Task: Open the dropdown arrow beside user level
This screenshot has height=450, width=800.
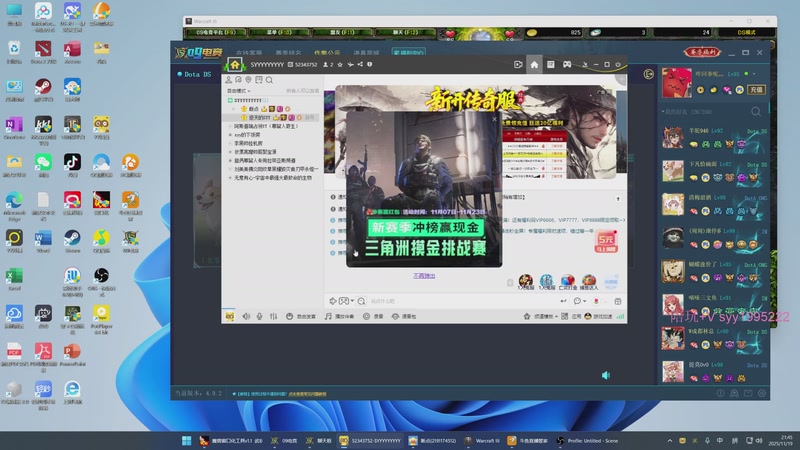Action: click(x=754, y=74)
